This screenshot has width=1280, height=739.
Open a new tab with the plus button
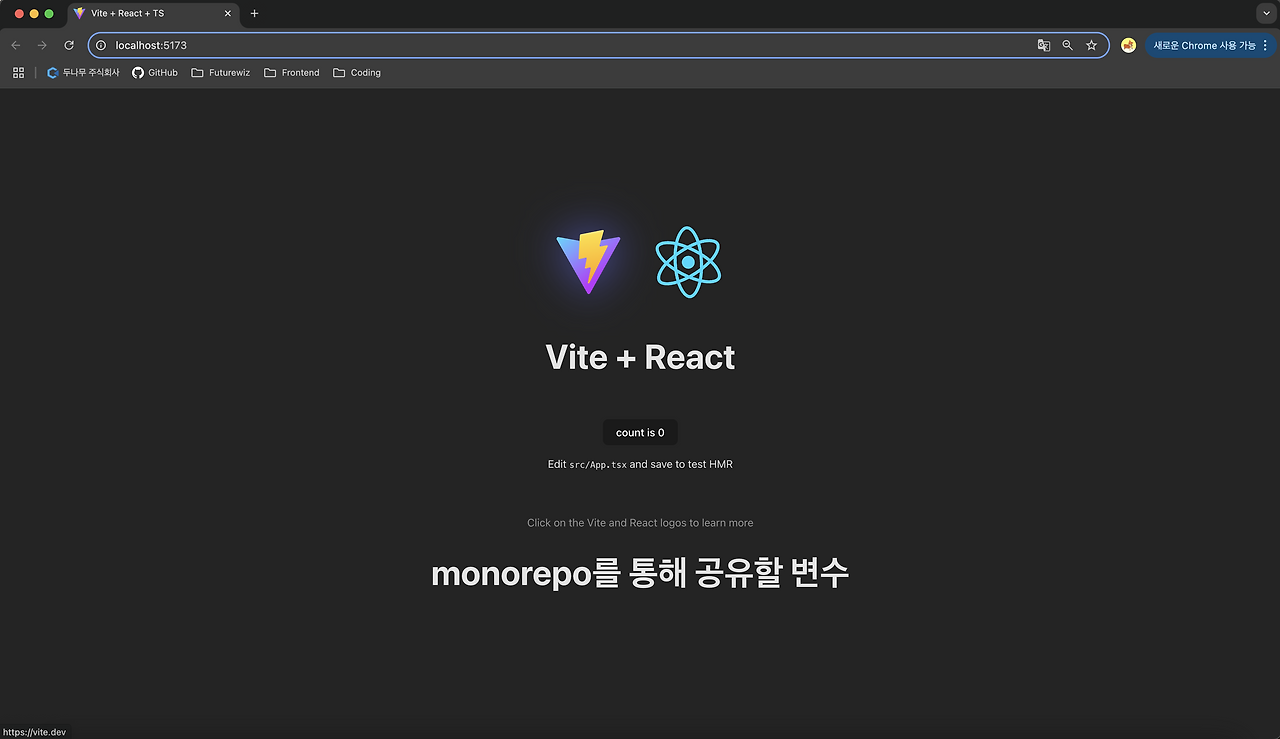(254, 14)
